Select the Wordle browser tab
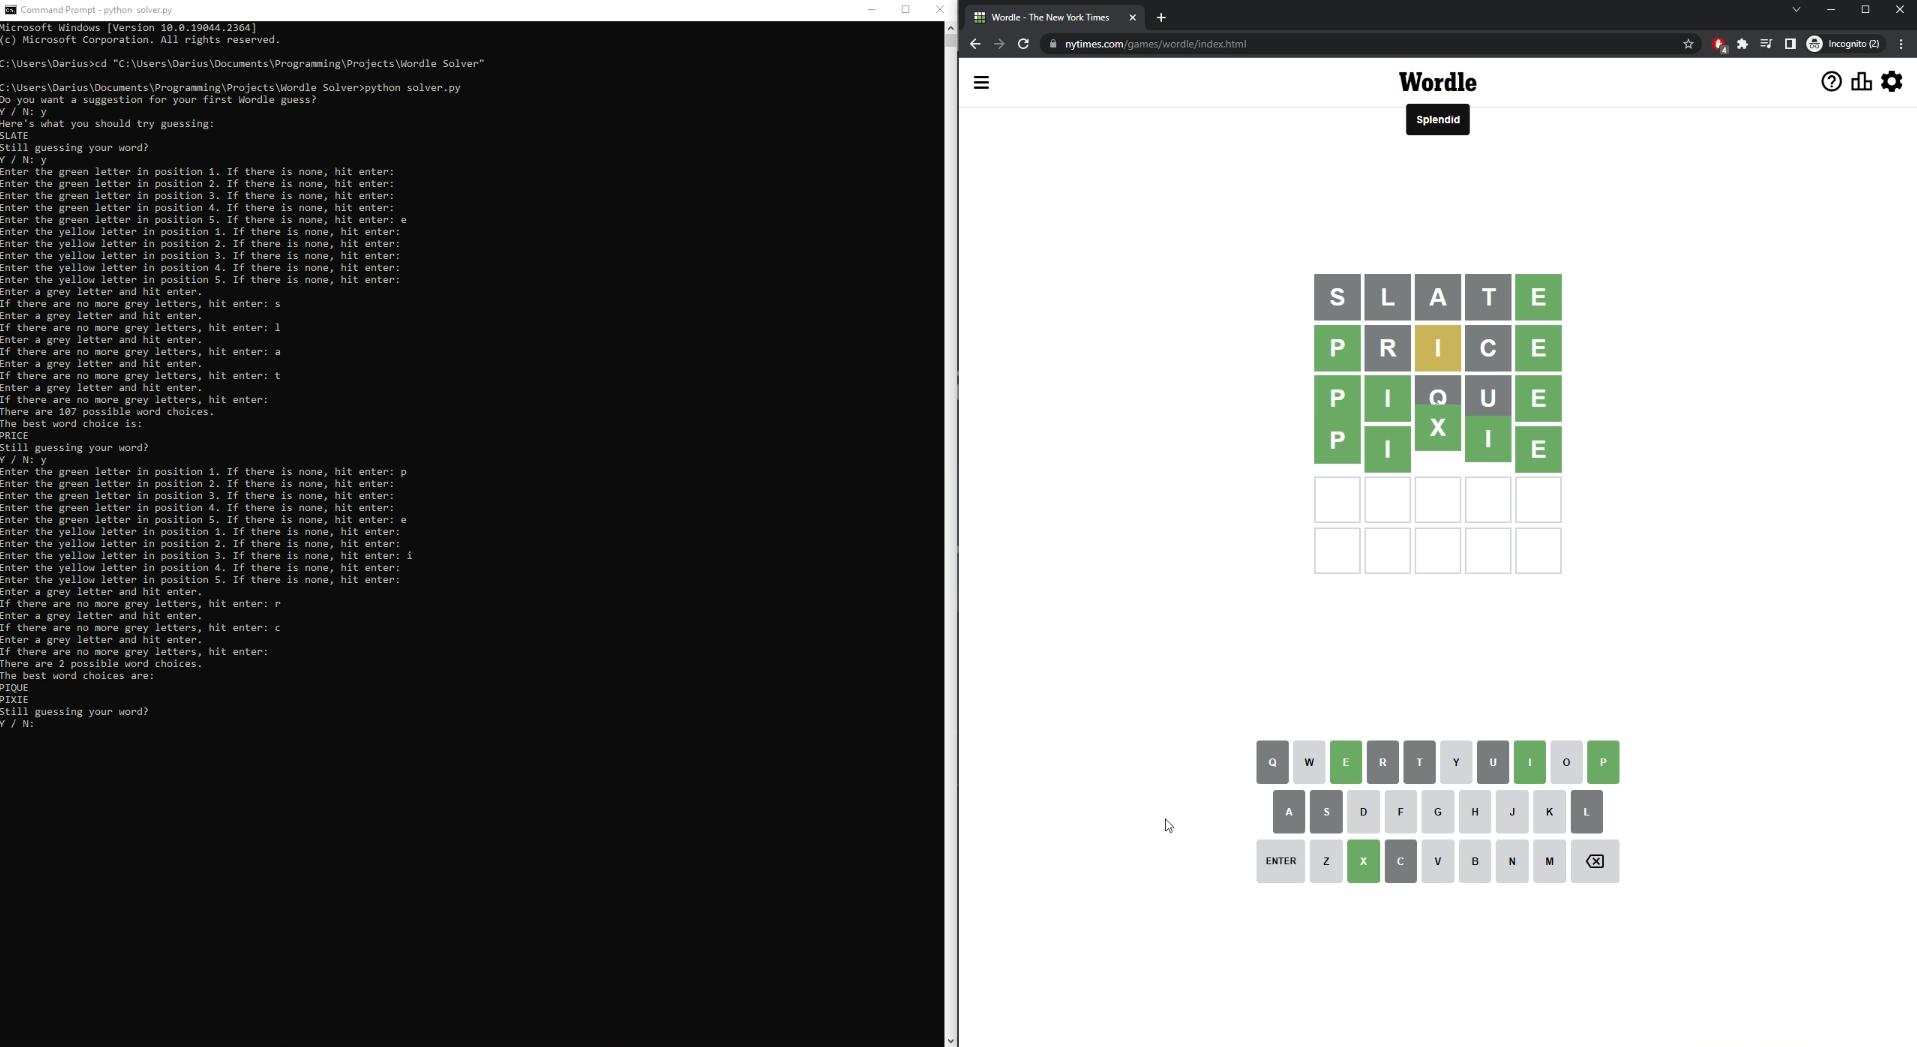The image size is (1917, 1047). pyautogui.click(x=1049, y=17)
